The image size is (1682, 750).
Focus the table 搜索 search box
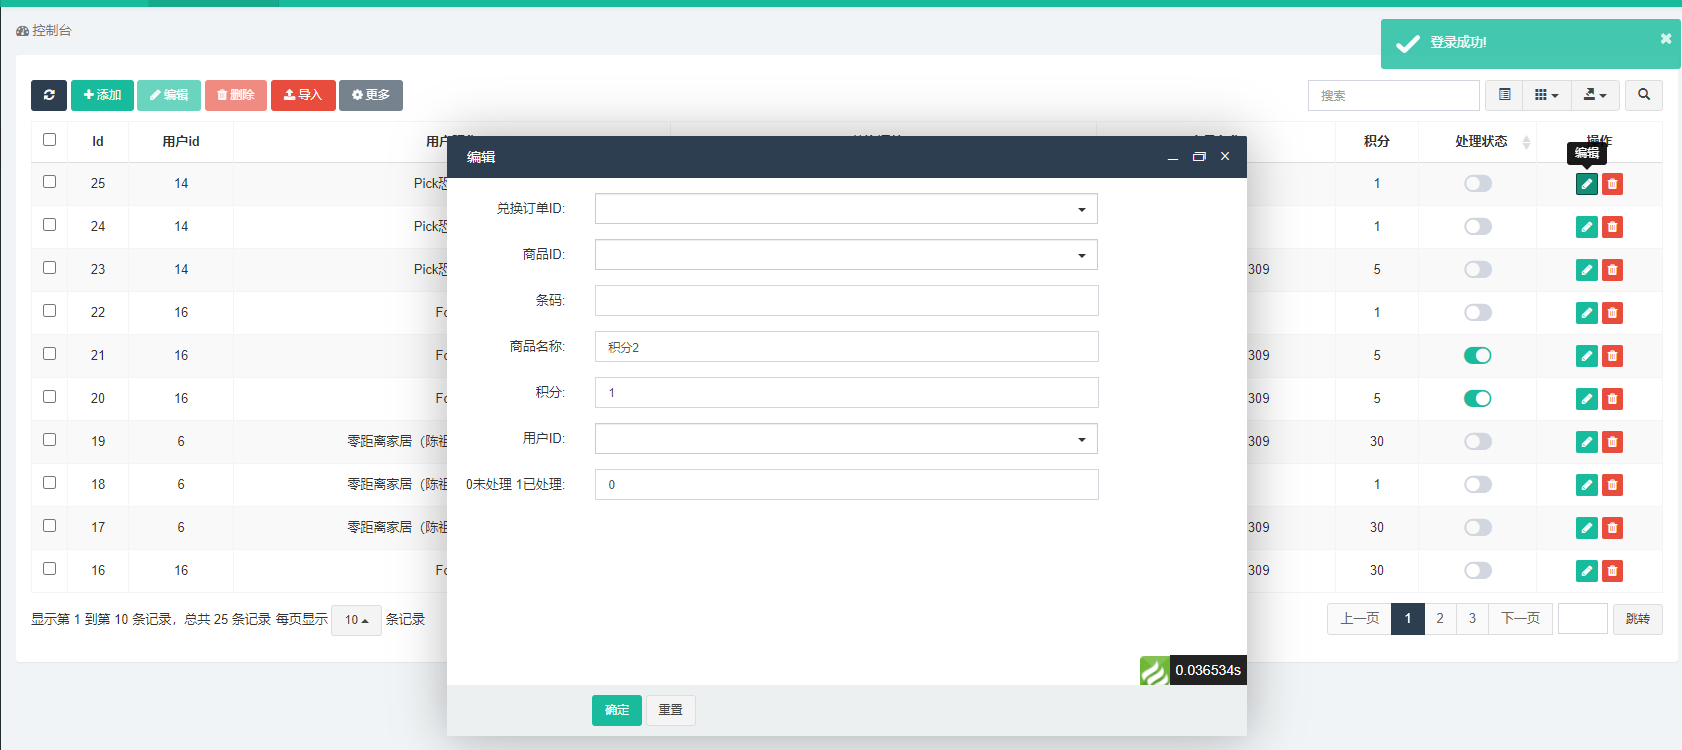[1394, 95]
